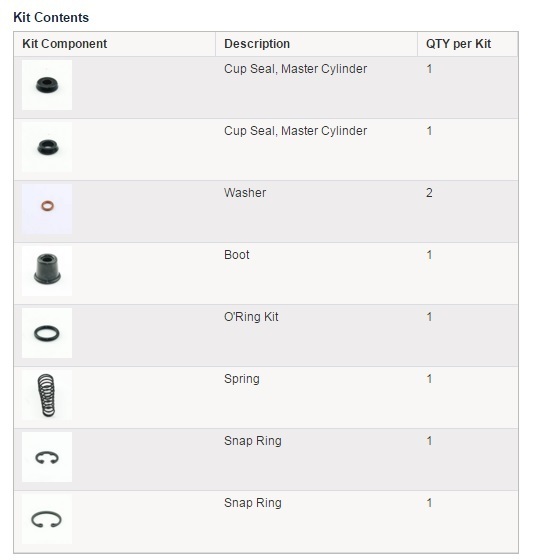Click the Boot description text
Image resolution: width=533 pixels, height=560 pixels.
[x=236, y=255]
